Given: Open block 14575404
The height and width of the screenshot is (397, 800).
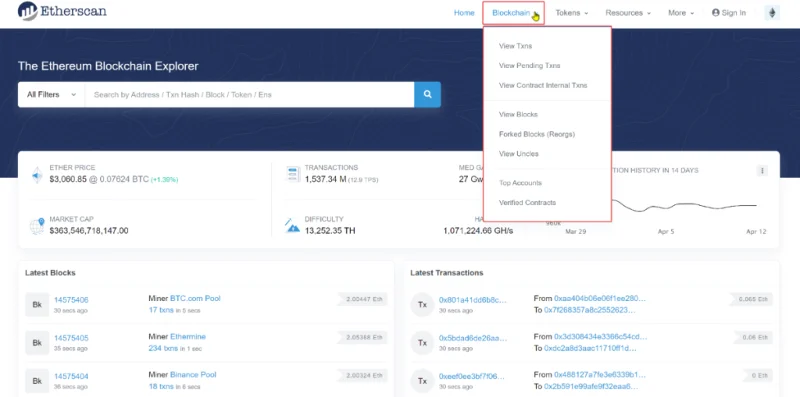Looking at the screenshot, I should coord(71,377).
